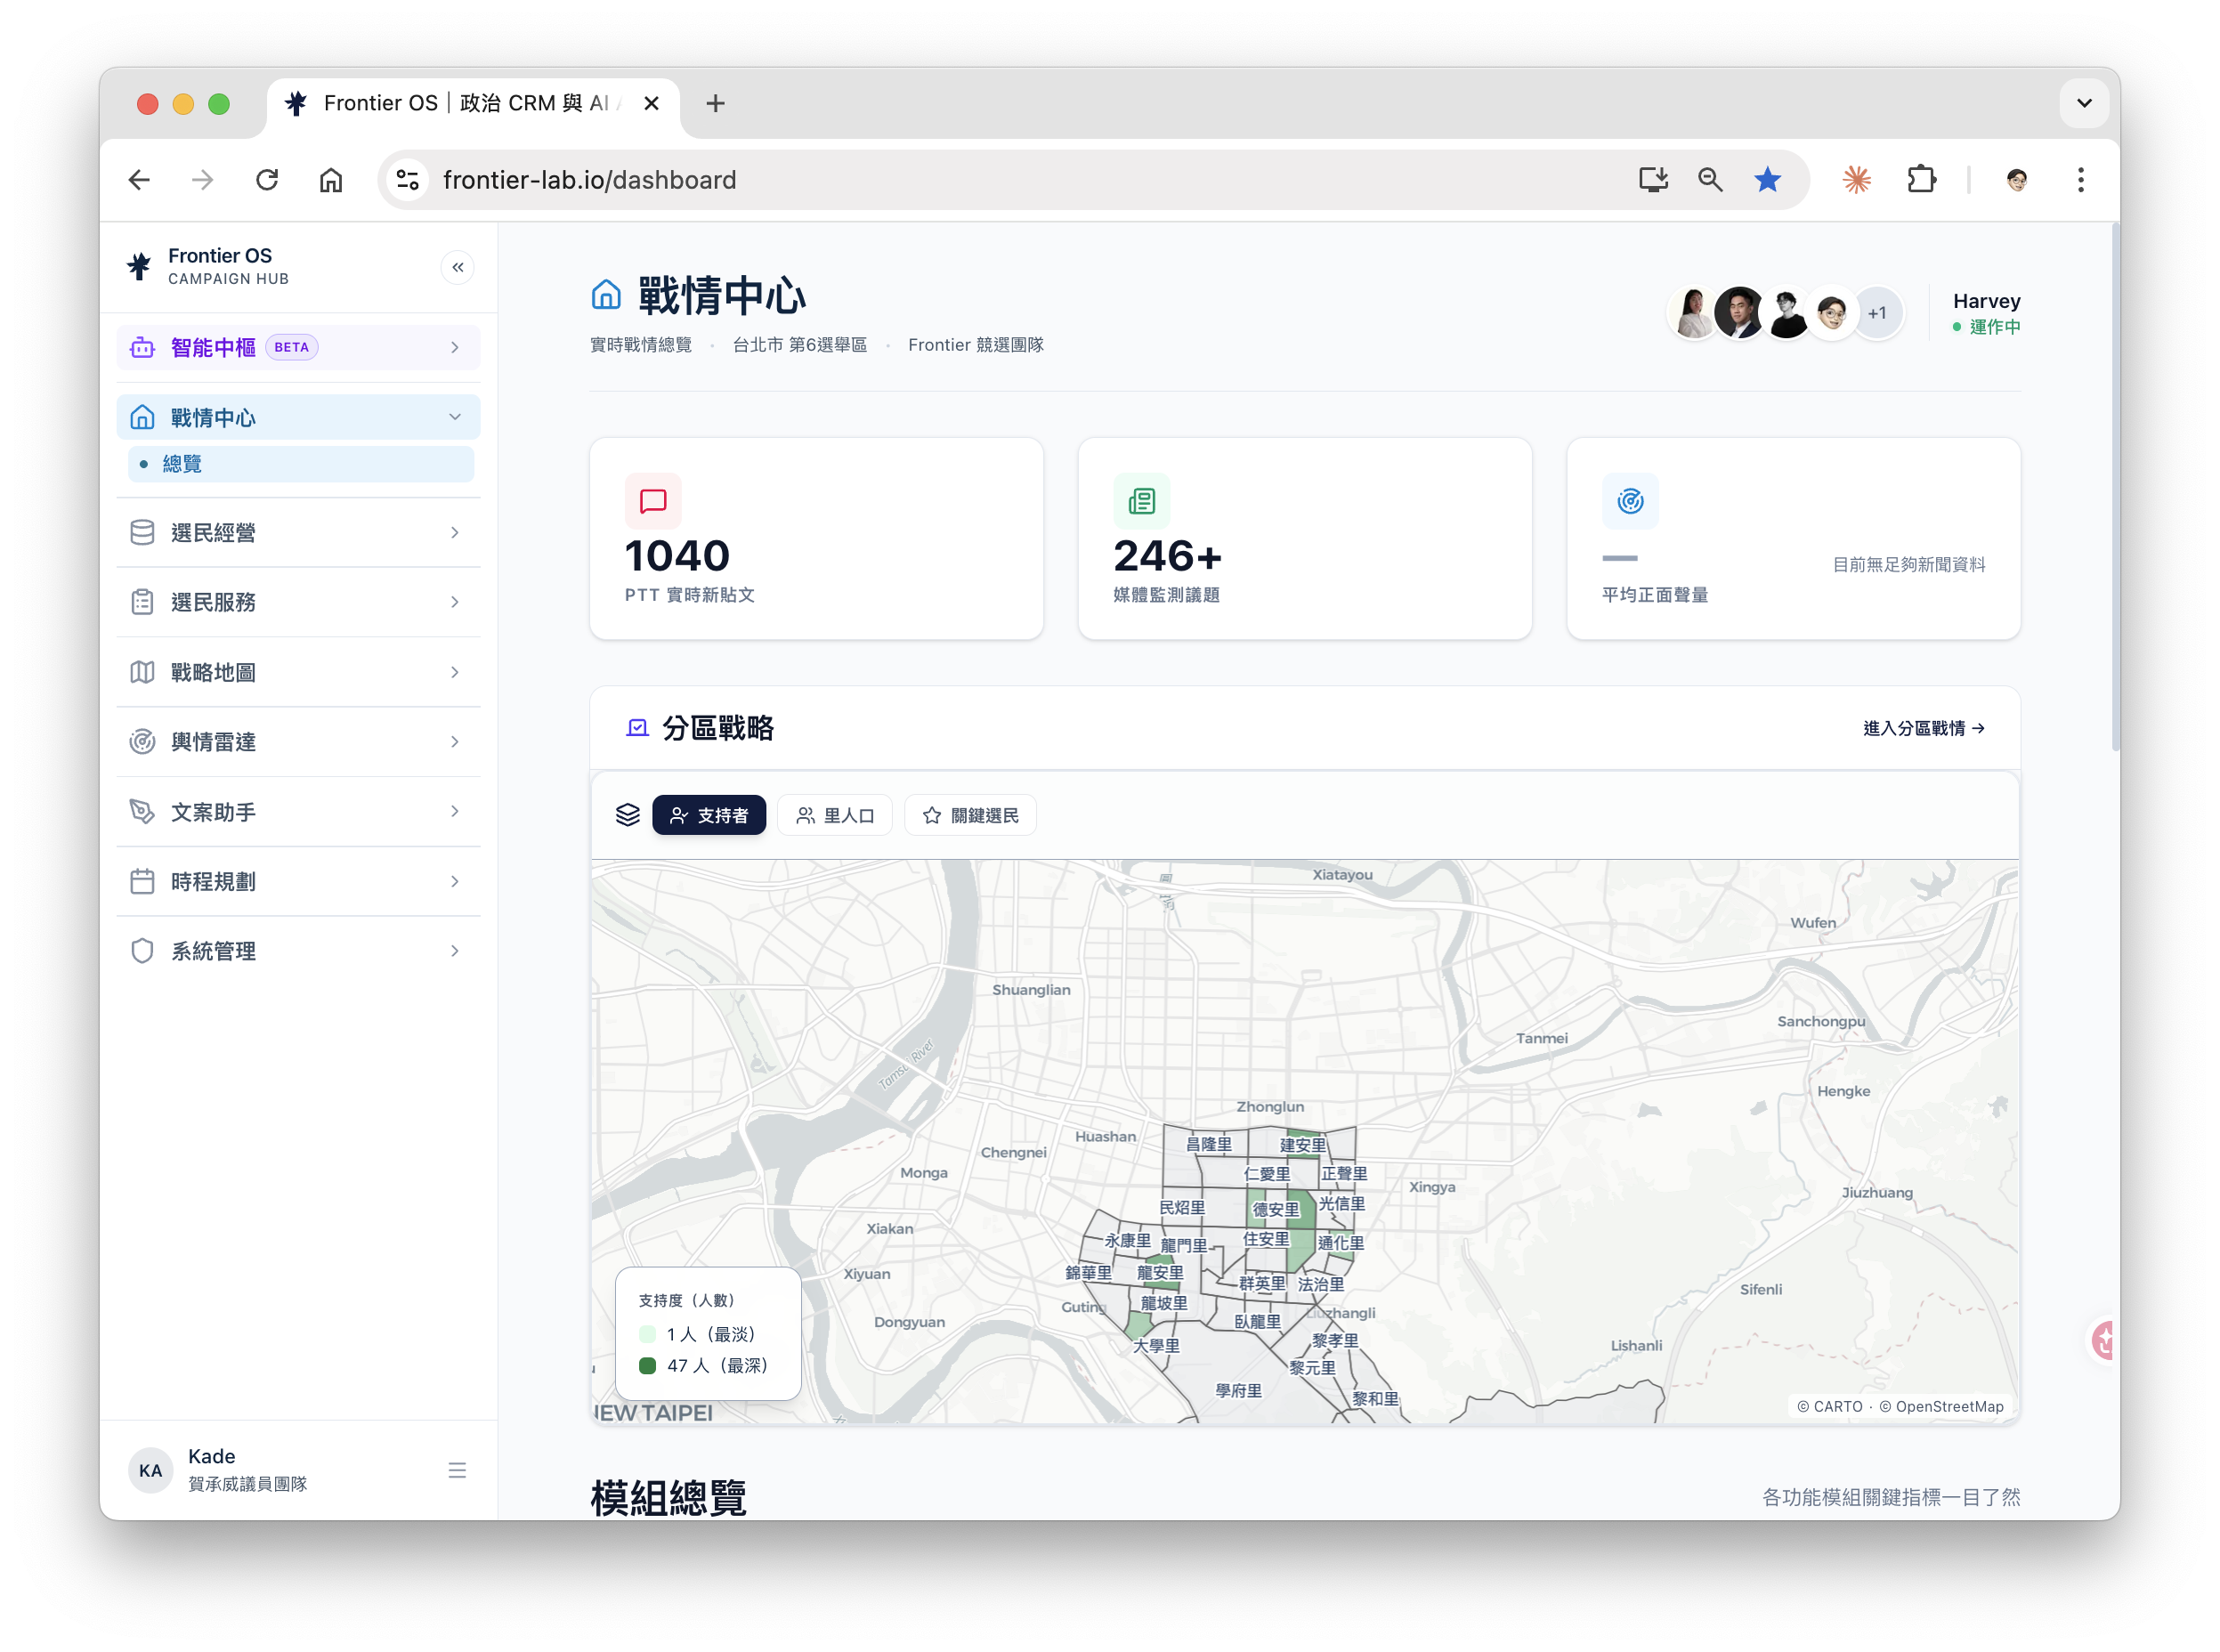
Task: Click the 戰情中心 home icon in sidebar
Action: [x=142, y=417]
